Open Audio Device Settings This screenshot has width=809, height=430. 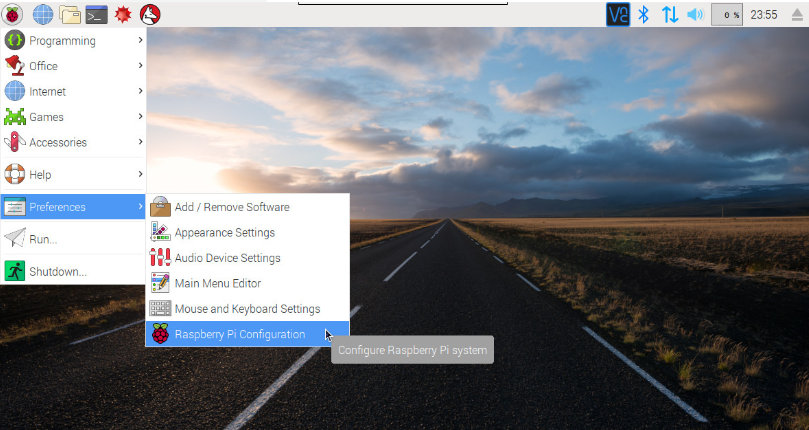click(248, 257)
